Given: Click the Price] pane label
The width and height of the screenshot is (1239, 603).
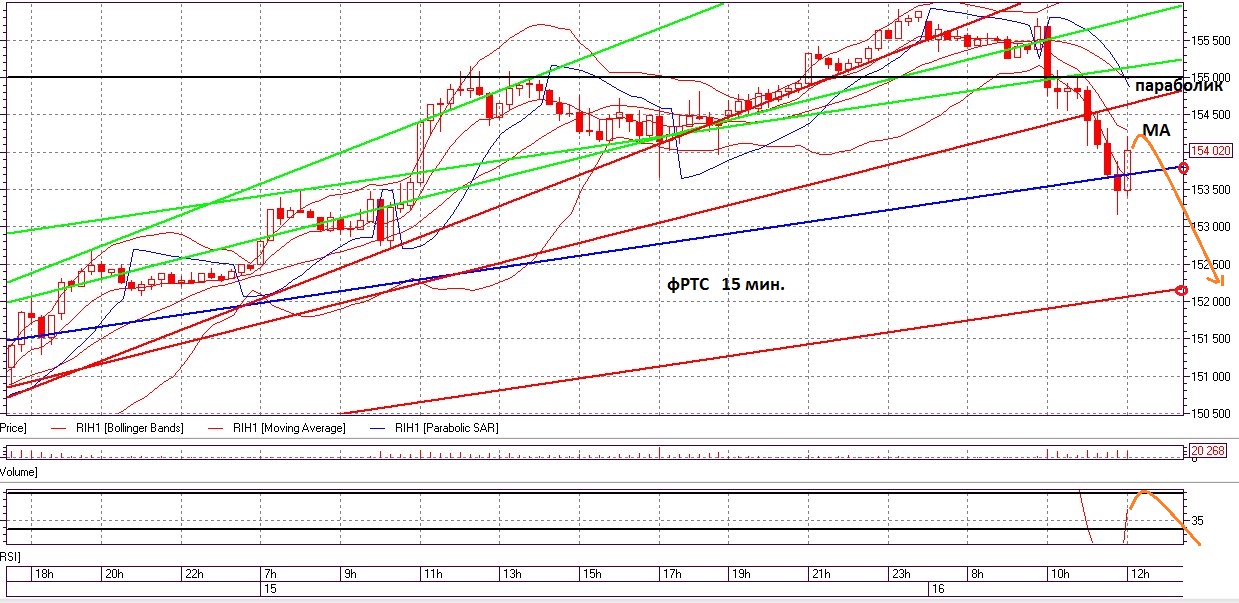Looking at the screenshot, I should click(12, 428).
